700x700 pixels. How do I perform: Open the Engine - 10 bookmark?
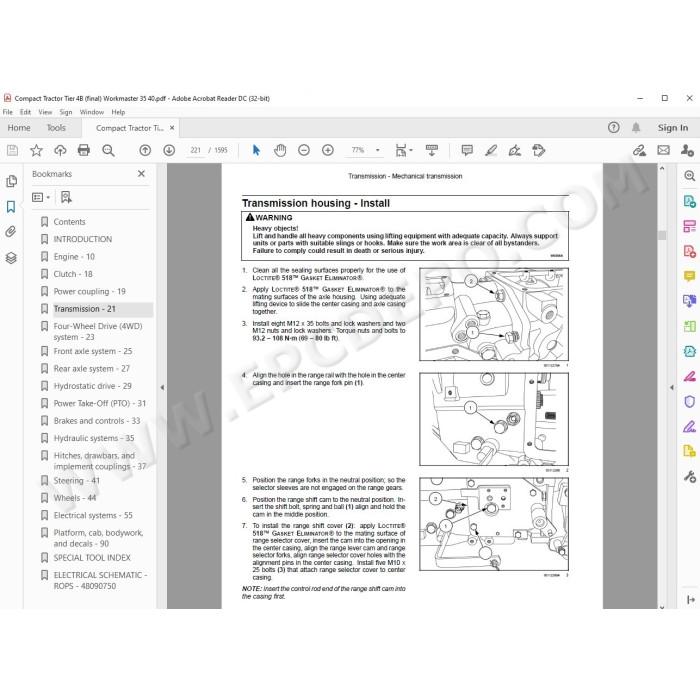(74, 257)
